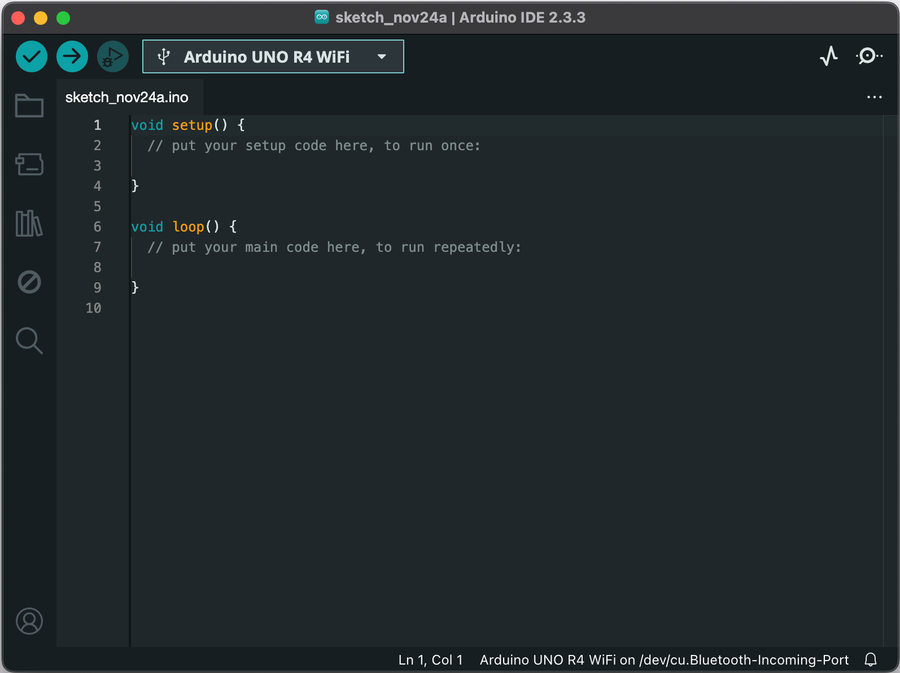Viewport: 900px width, 673px height.
Task: Expand the tab options with the ellipsis menu
Action: (874, 96)
